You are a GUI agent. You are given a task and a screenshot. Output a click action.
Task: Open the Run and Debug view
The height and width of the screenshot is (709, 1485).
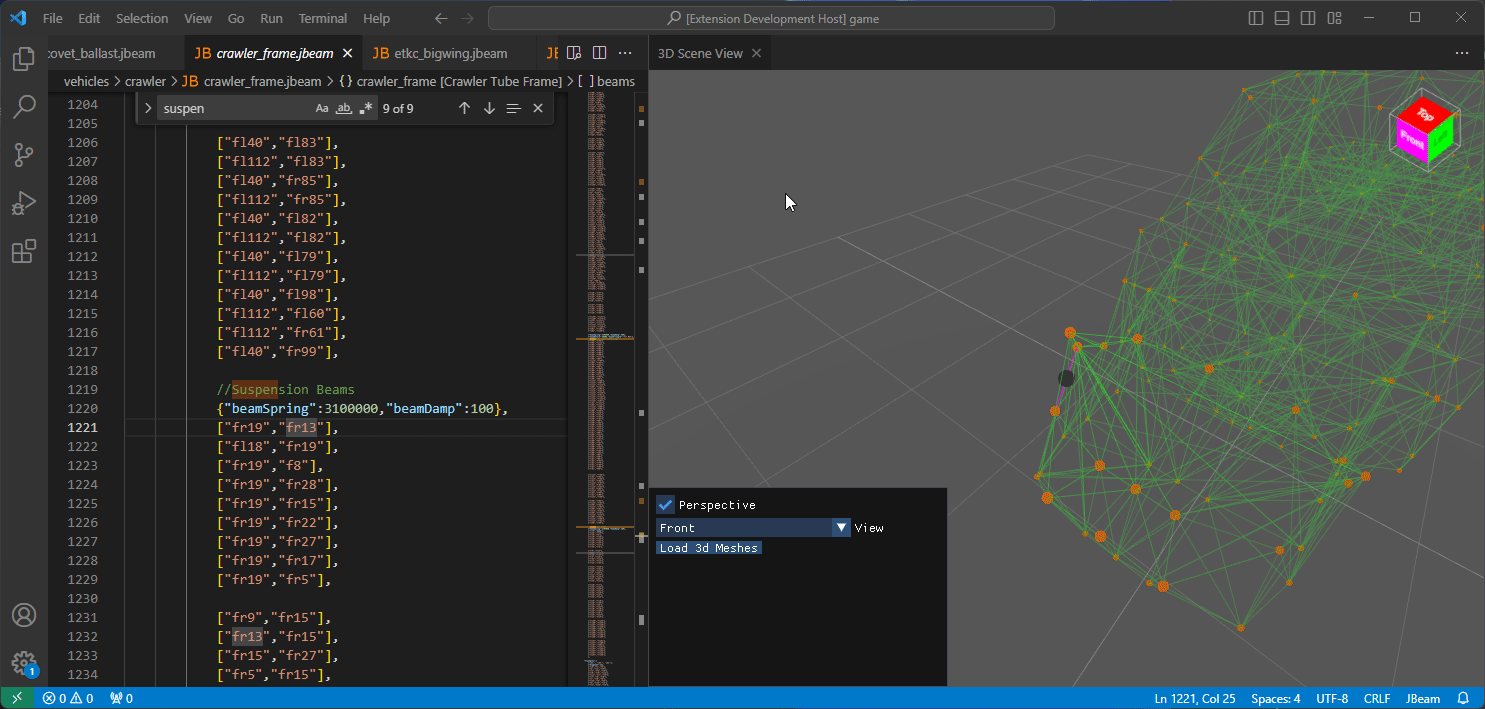pyautogui.click(x=24, y=203)
